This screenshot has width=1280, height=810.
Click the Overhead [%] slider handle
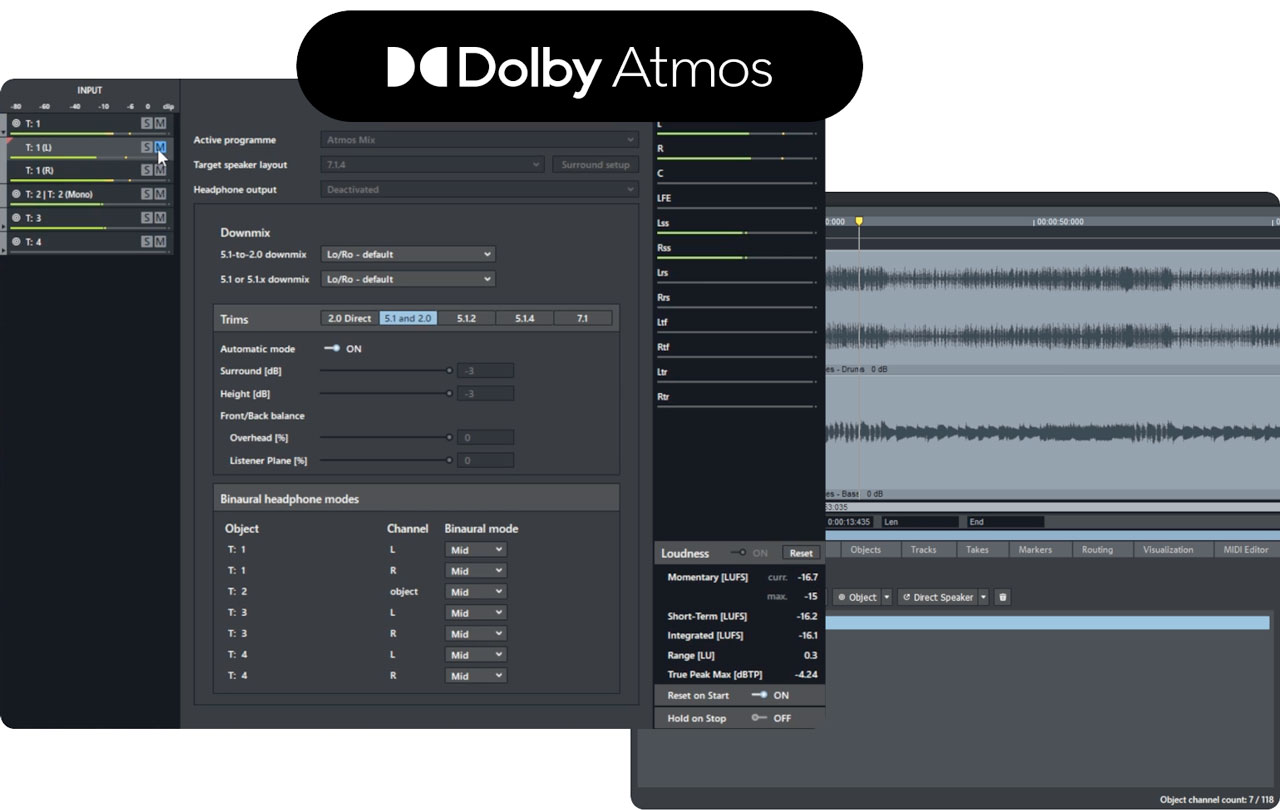coord(449,437)
